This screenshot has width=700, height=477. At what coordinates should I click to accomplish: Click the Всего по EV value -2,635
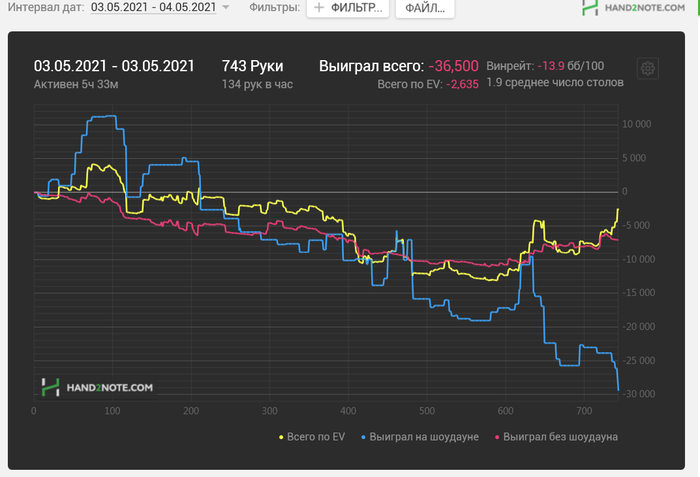(462, 84)
